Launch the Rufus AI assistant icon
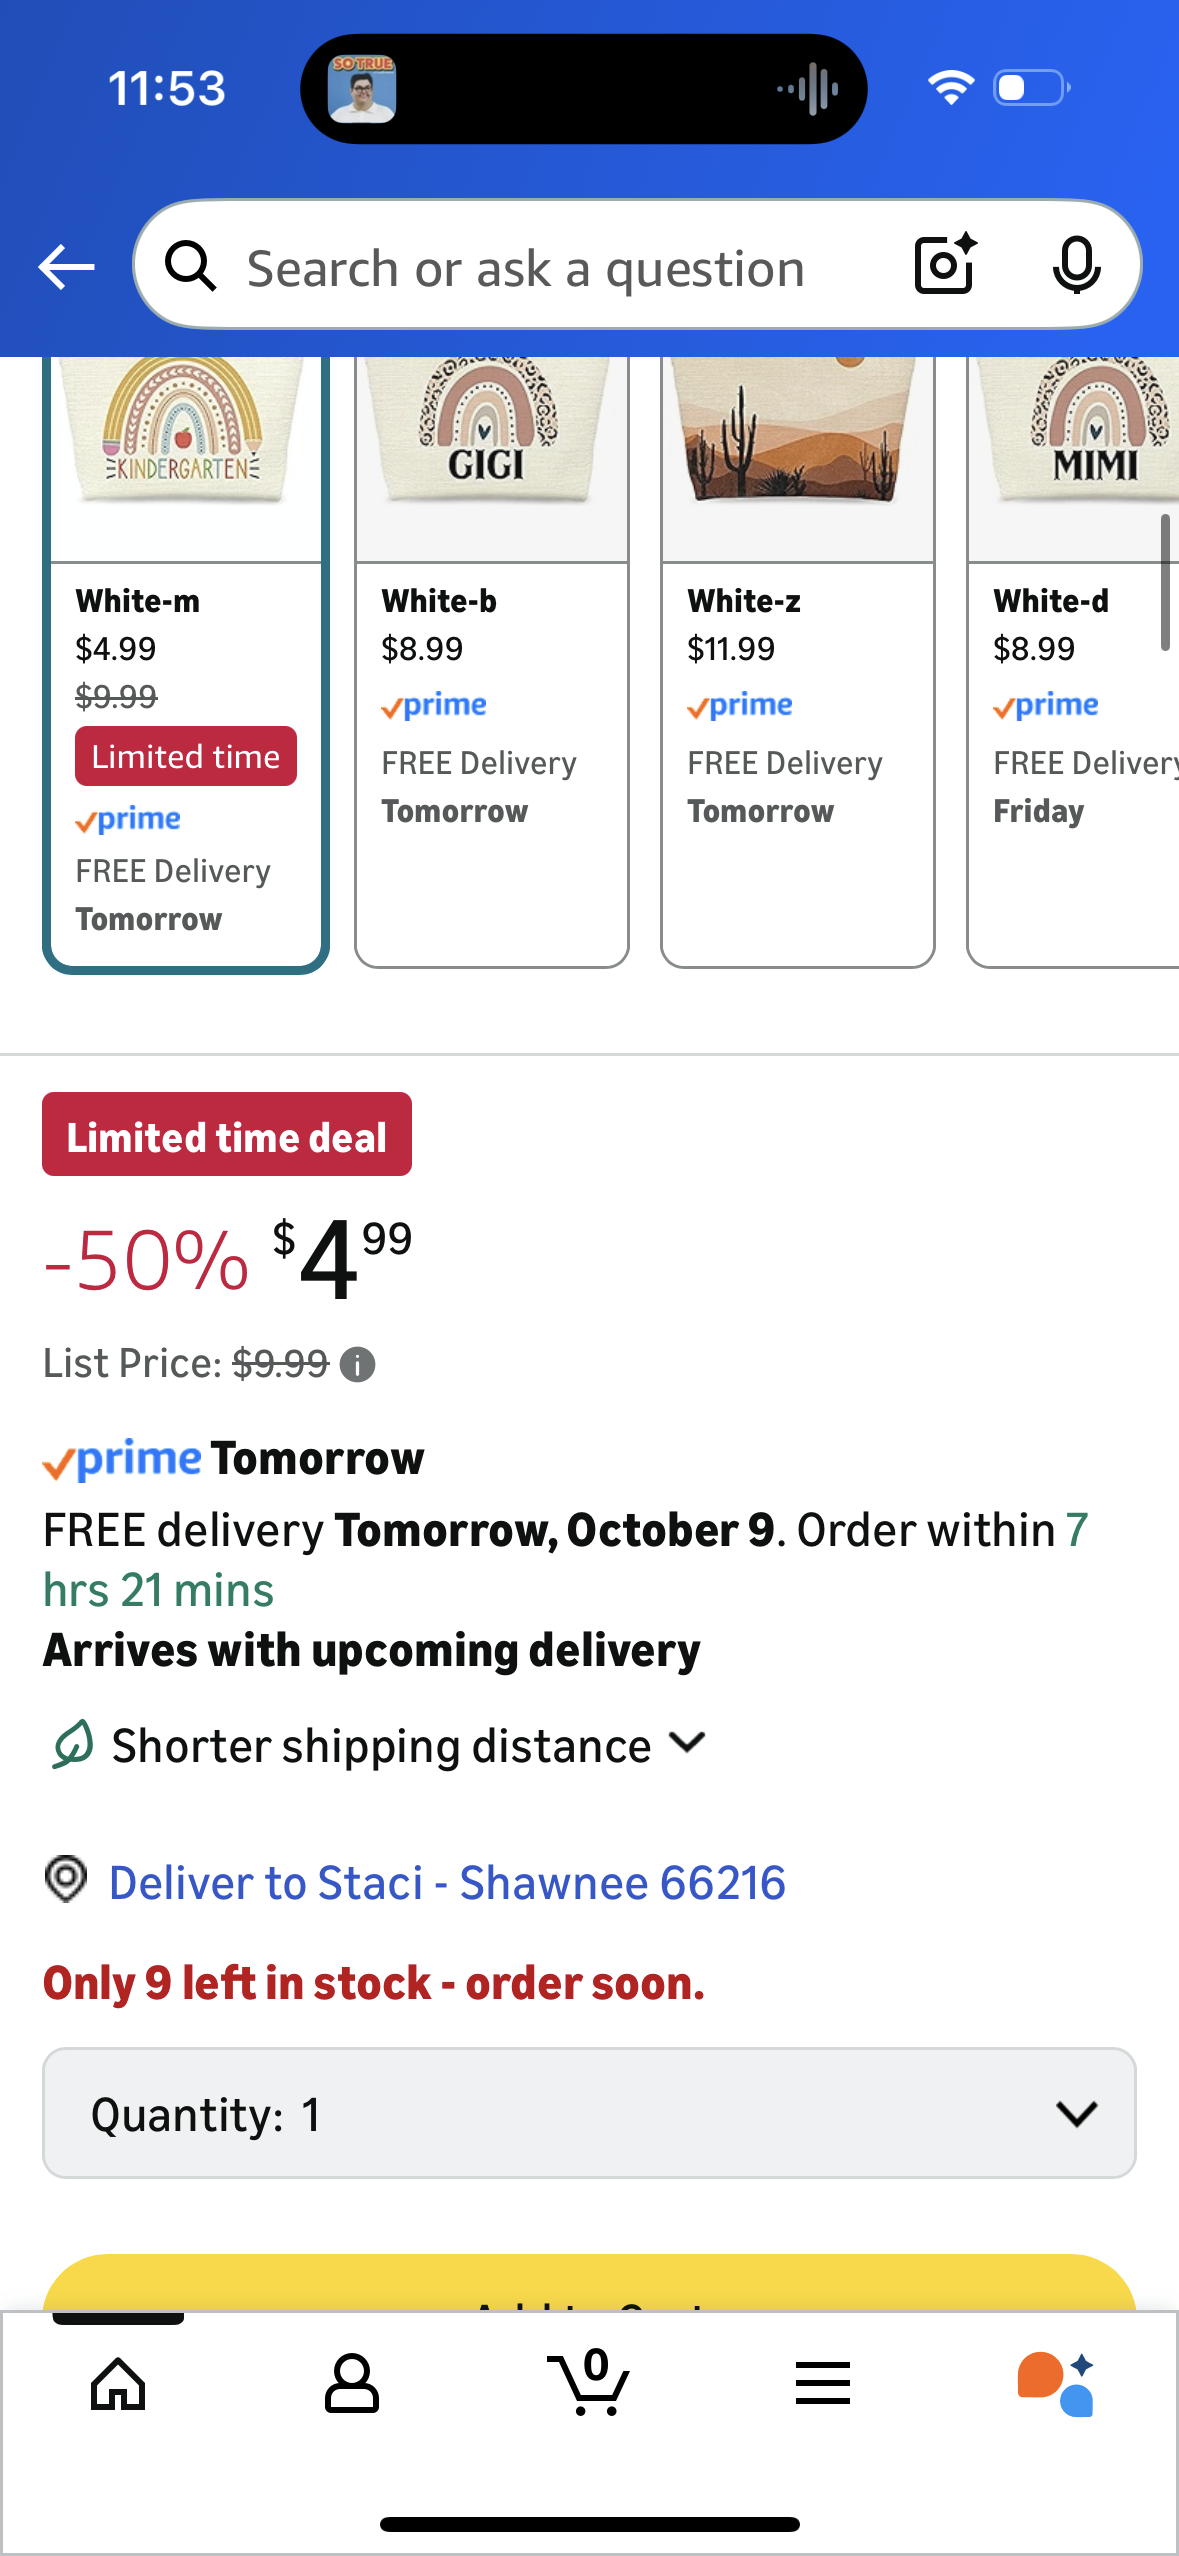 tap(1056, 2384)
